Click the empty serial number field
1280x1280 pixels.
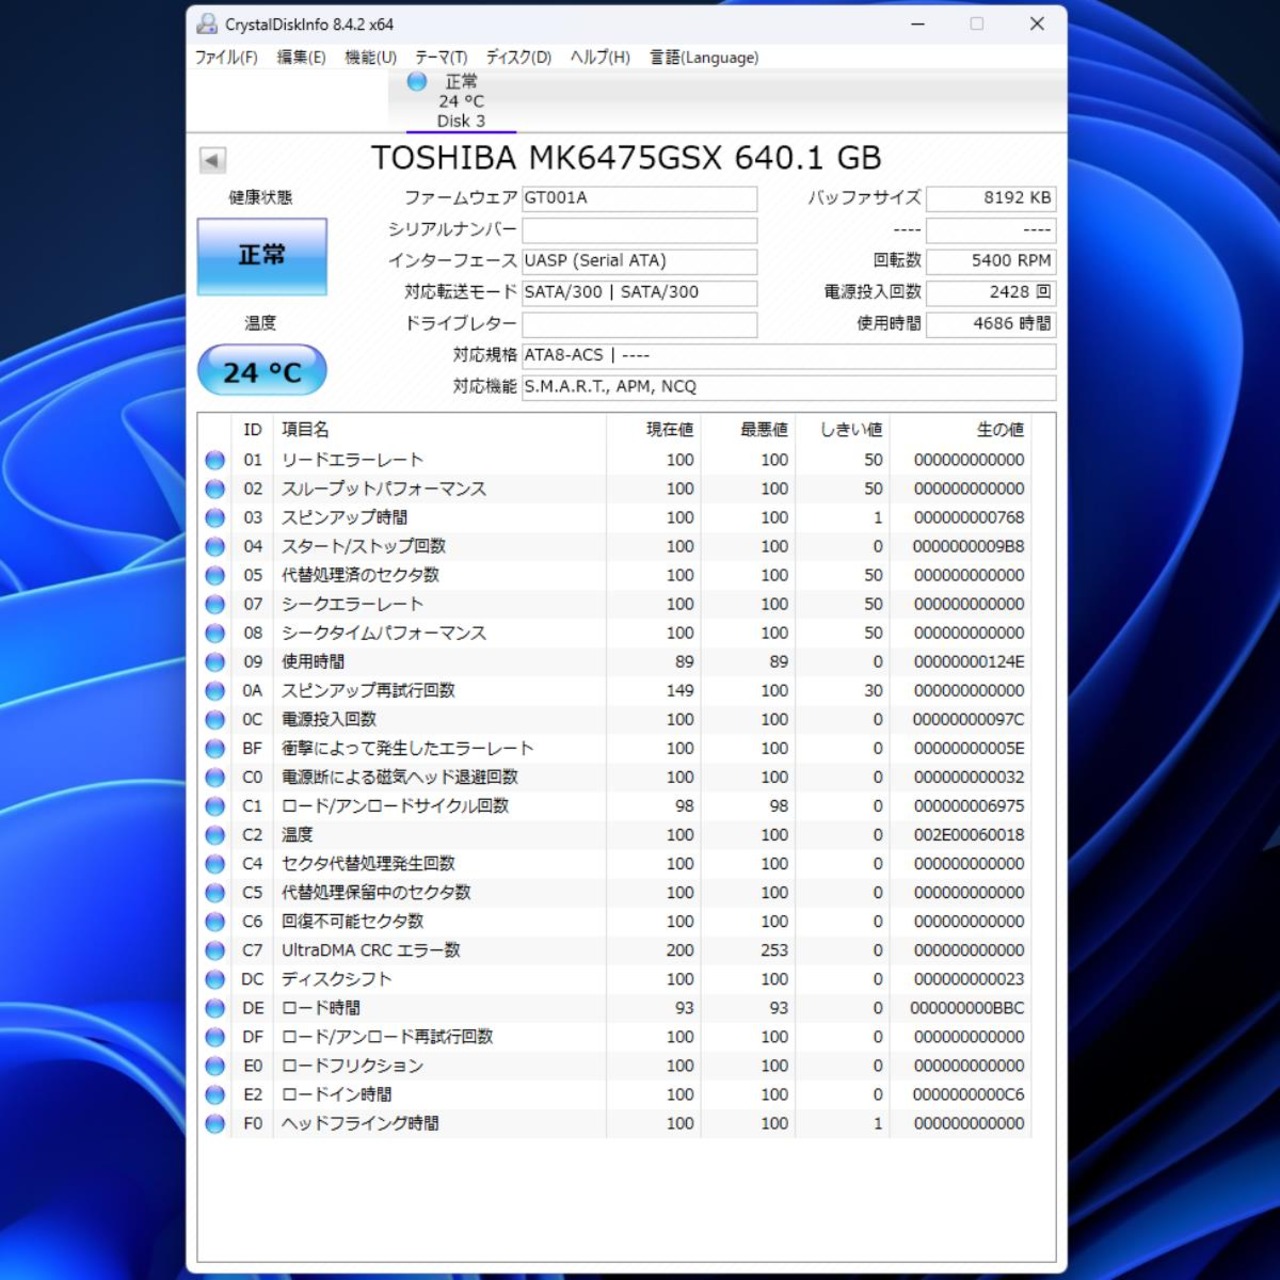coord(640,230)
